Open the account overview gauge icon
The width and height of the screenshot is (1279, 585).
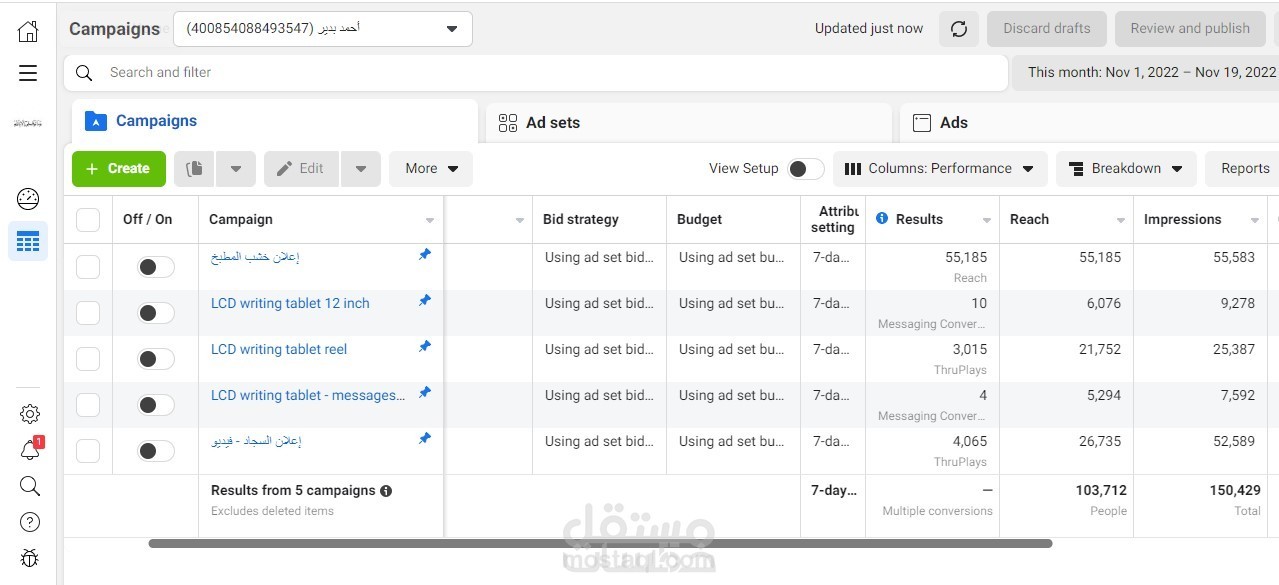[28, 198]
